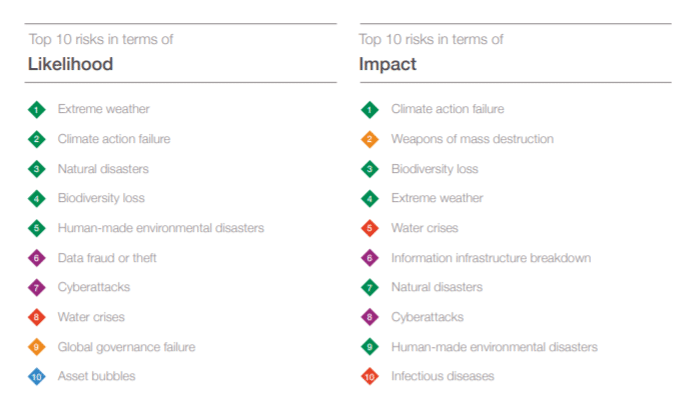The width and height of the screenshot is (673, 412).
Task: Click the green number 5 diamond in the Likelihood list
Action: tap(36, 228)
